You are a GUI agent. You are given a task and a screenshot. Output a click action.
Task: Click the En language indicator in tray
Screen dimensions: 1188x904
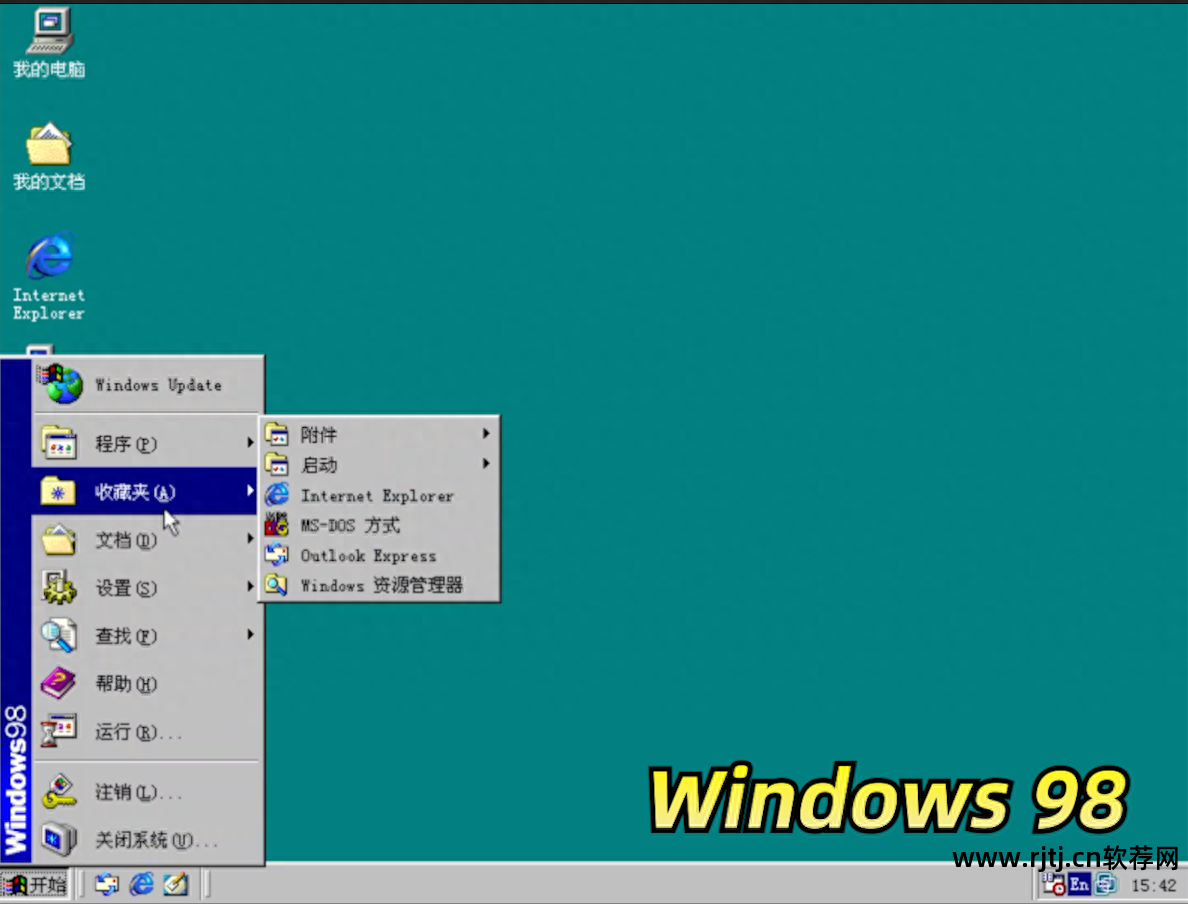tap(1079, 884)
